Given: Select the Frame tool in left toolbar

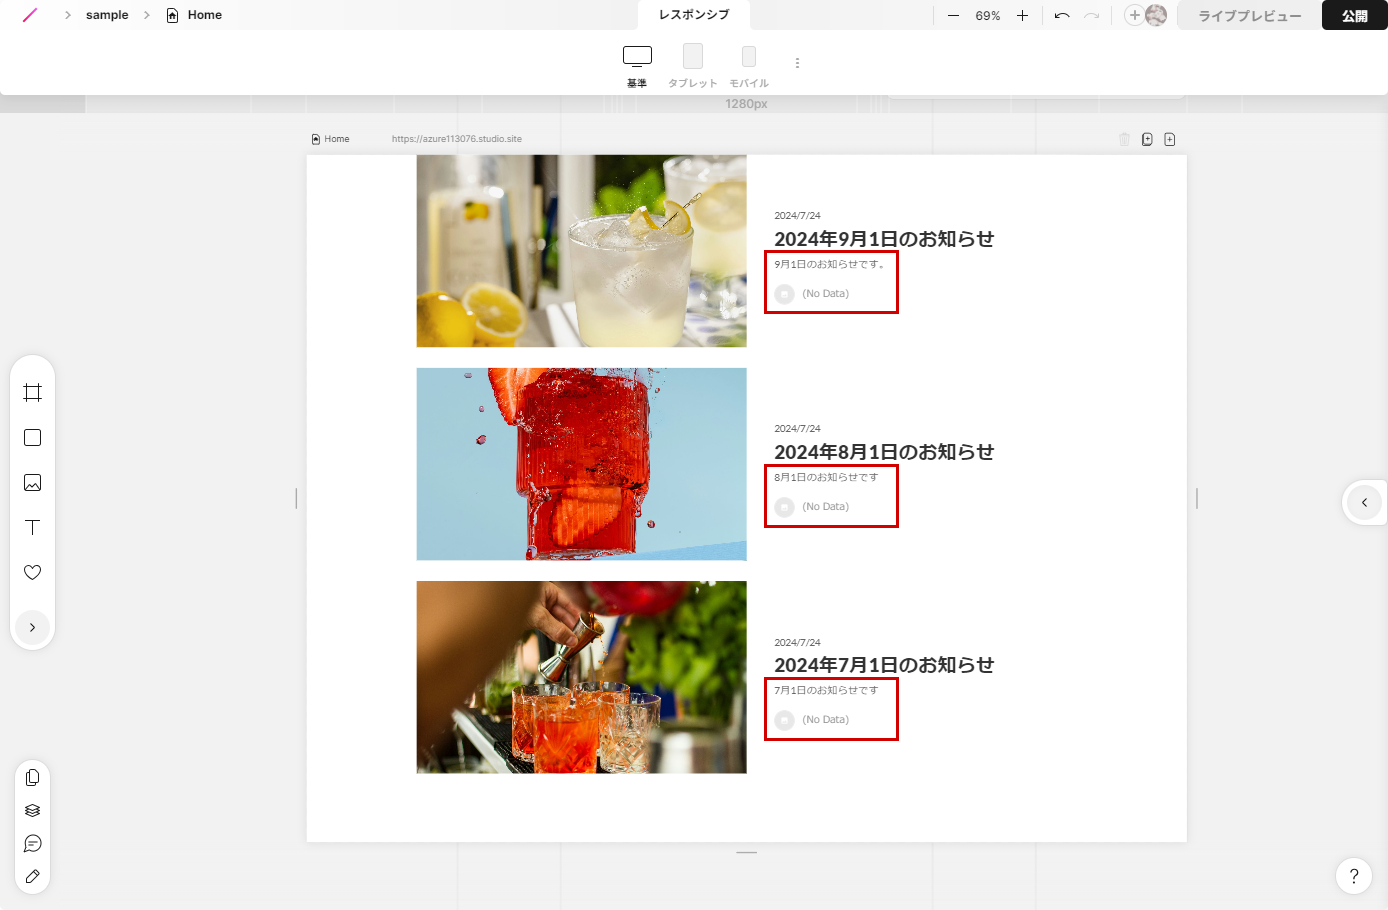Looking at the screenshot, I should click(x=32, y=392).
